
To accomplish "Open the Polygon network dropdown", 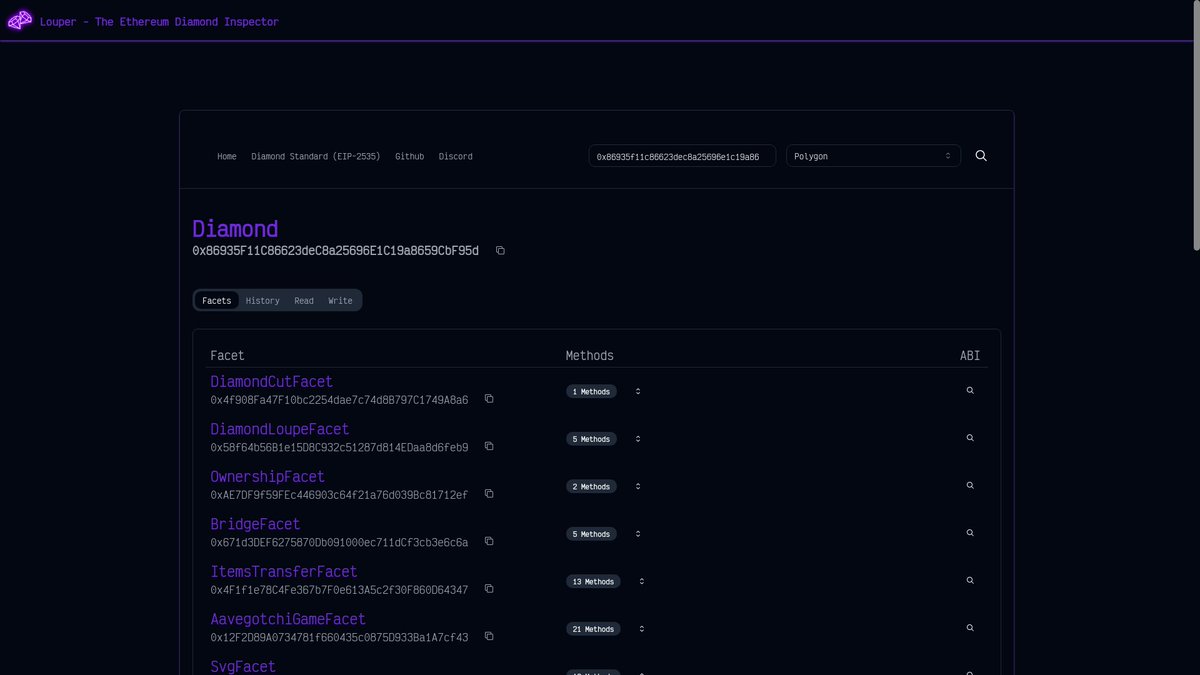I will click(x=873, y=156).
